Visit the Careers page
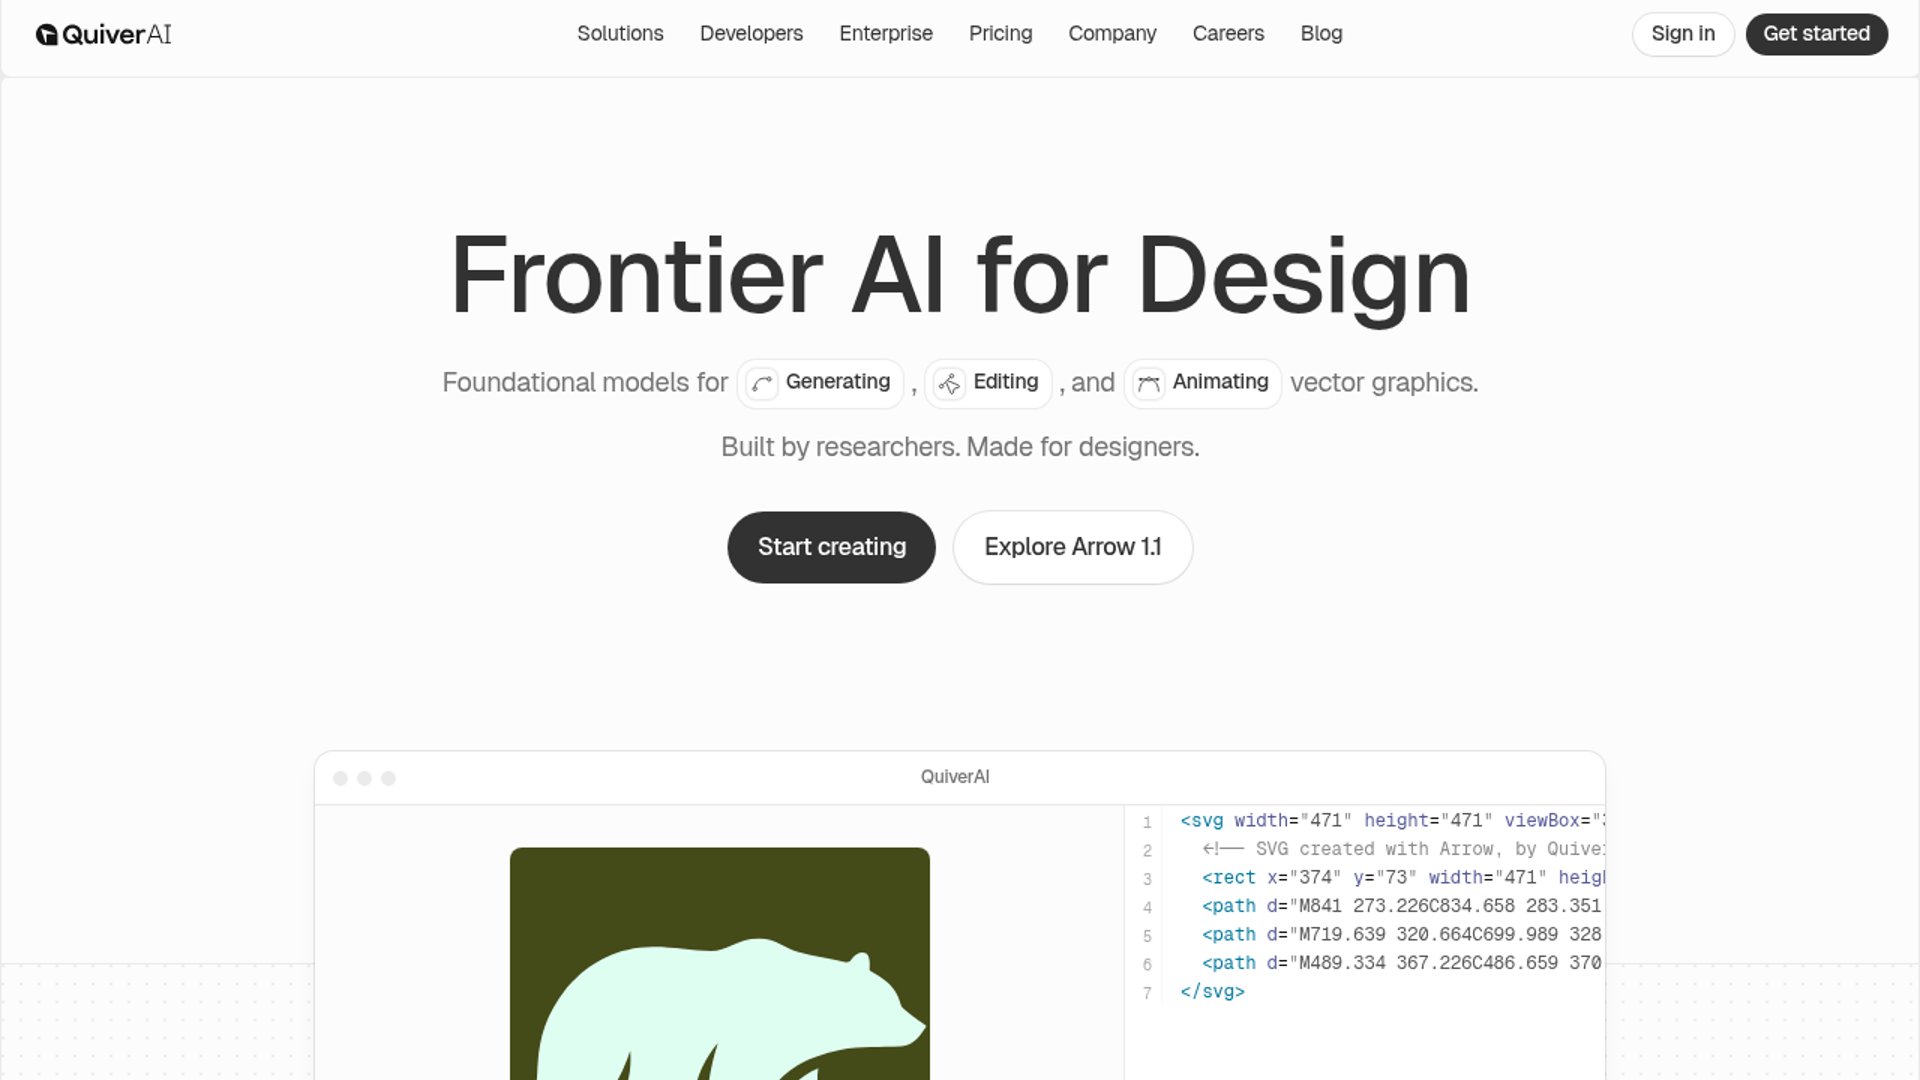The height and width of the screenshot is (1080, 1920). tap(1228, 33)
